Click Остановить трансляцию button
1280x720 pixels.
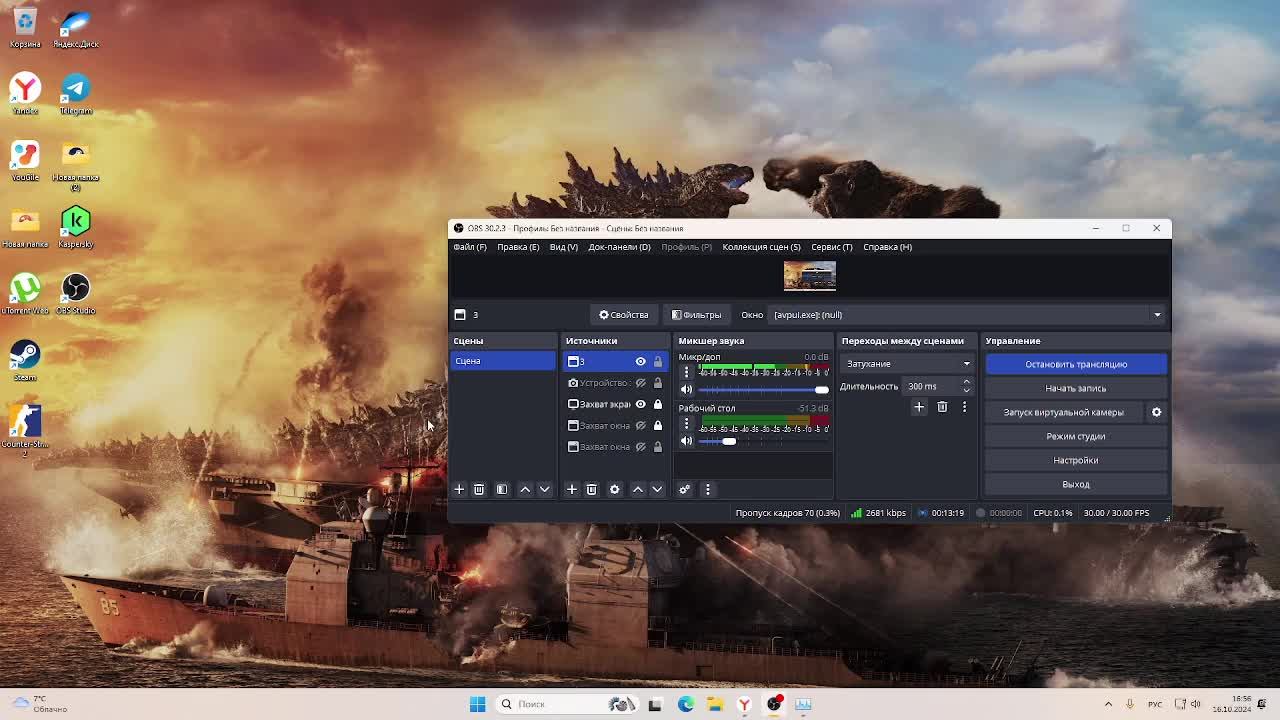(1076, 364)
